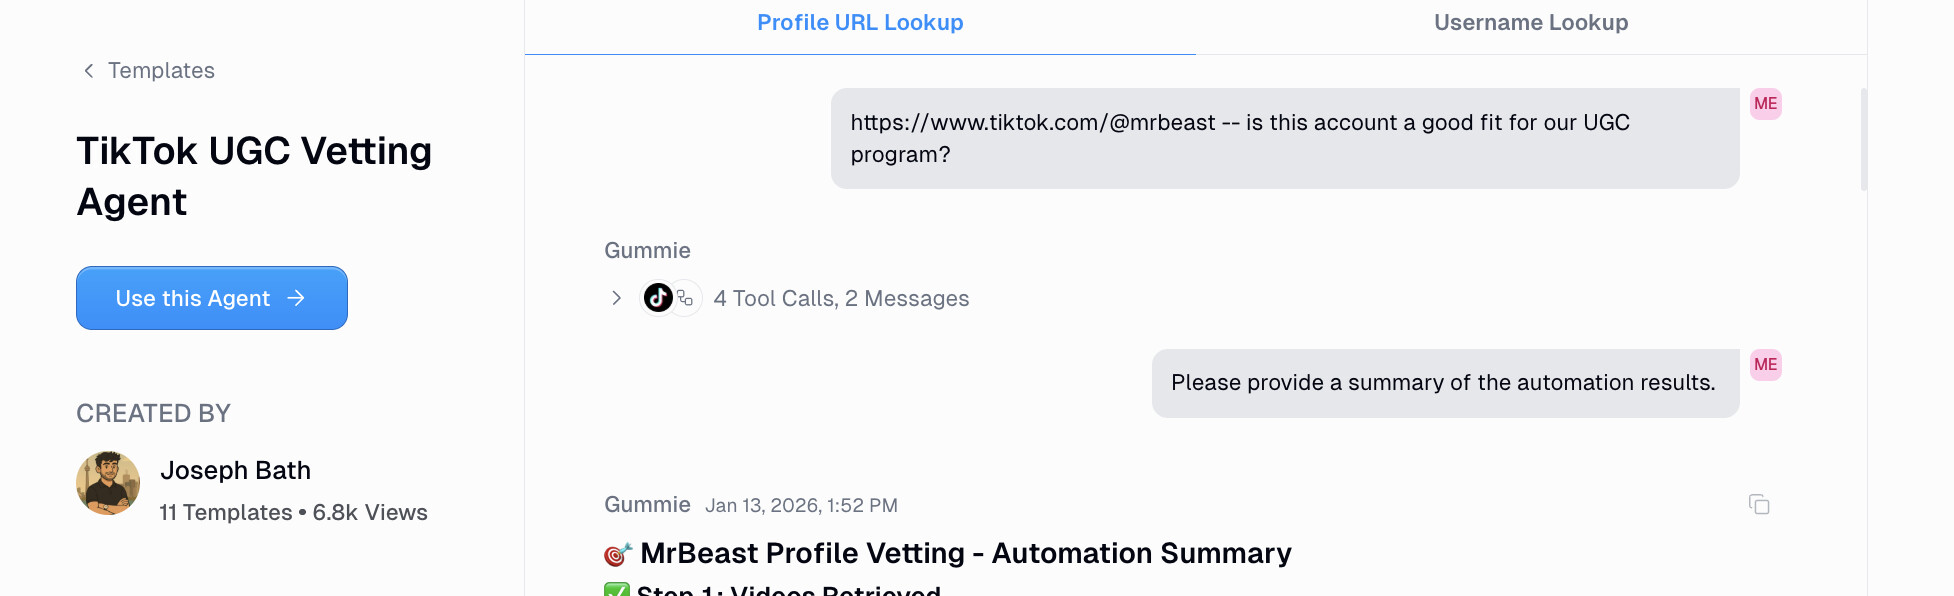Select the Profile URL Lookup tab
Viewport: 1954px width, 596px height.
click(860, 22)
